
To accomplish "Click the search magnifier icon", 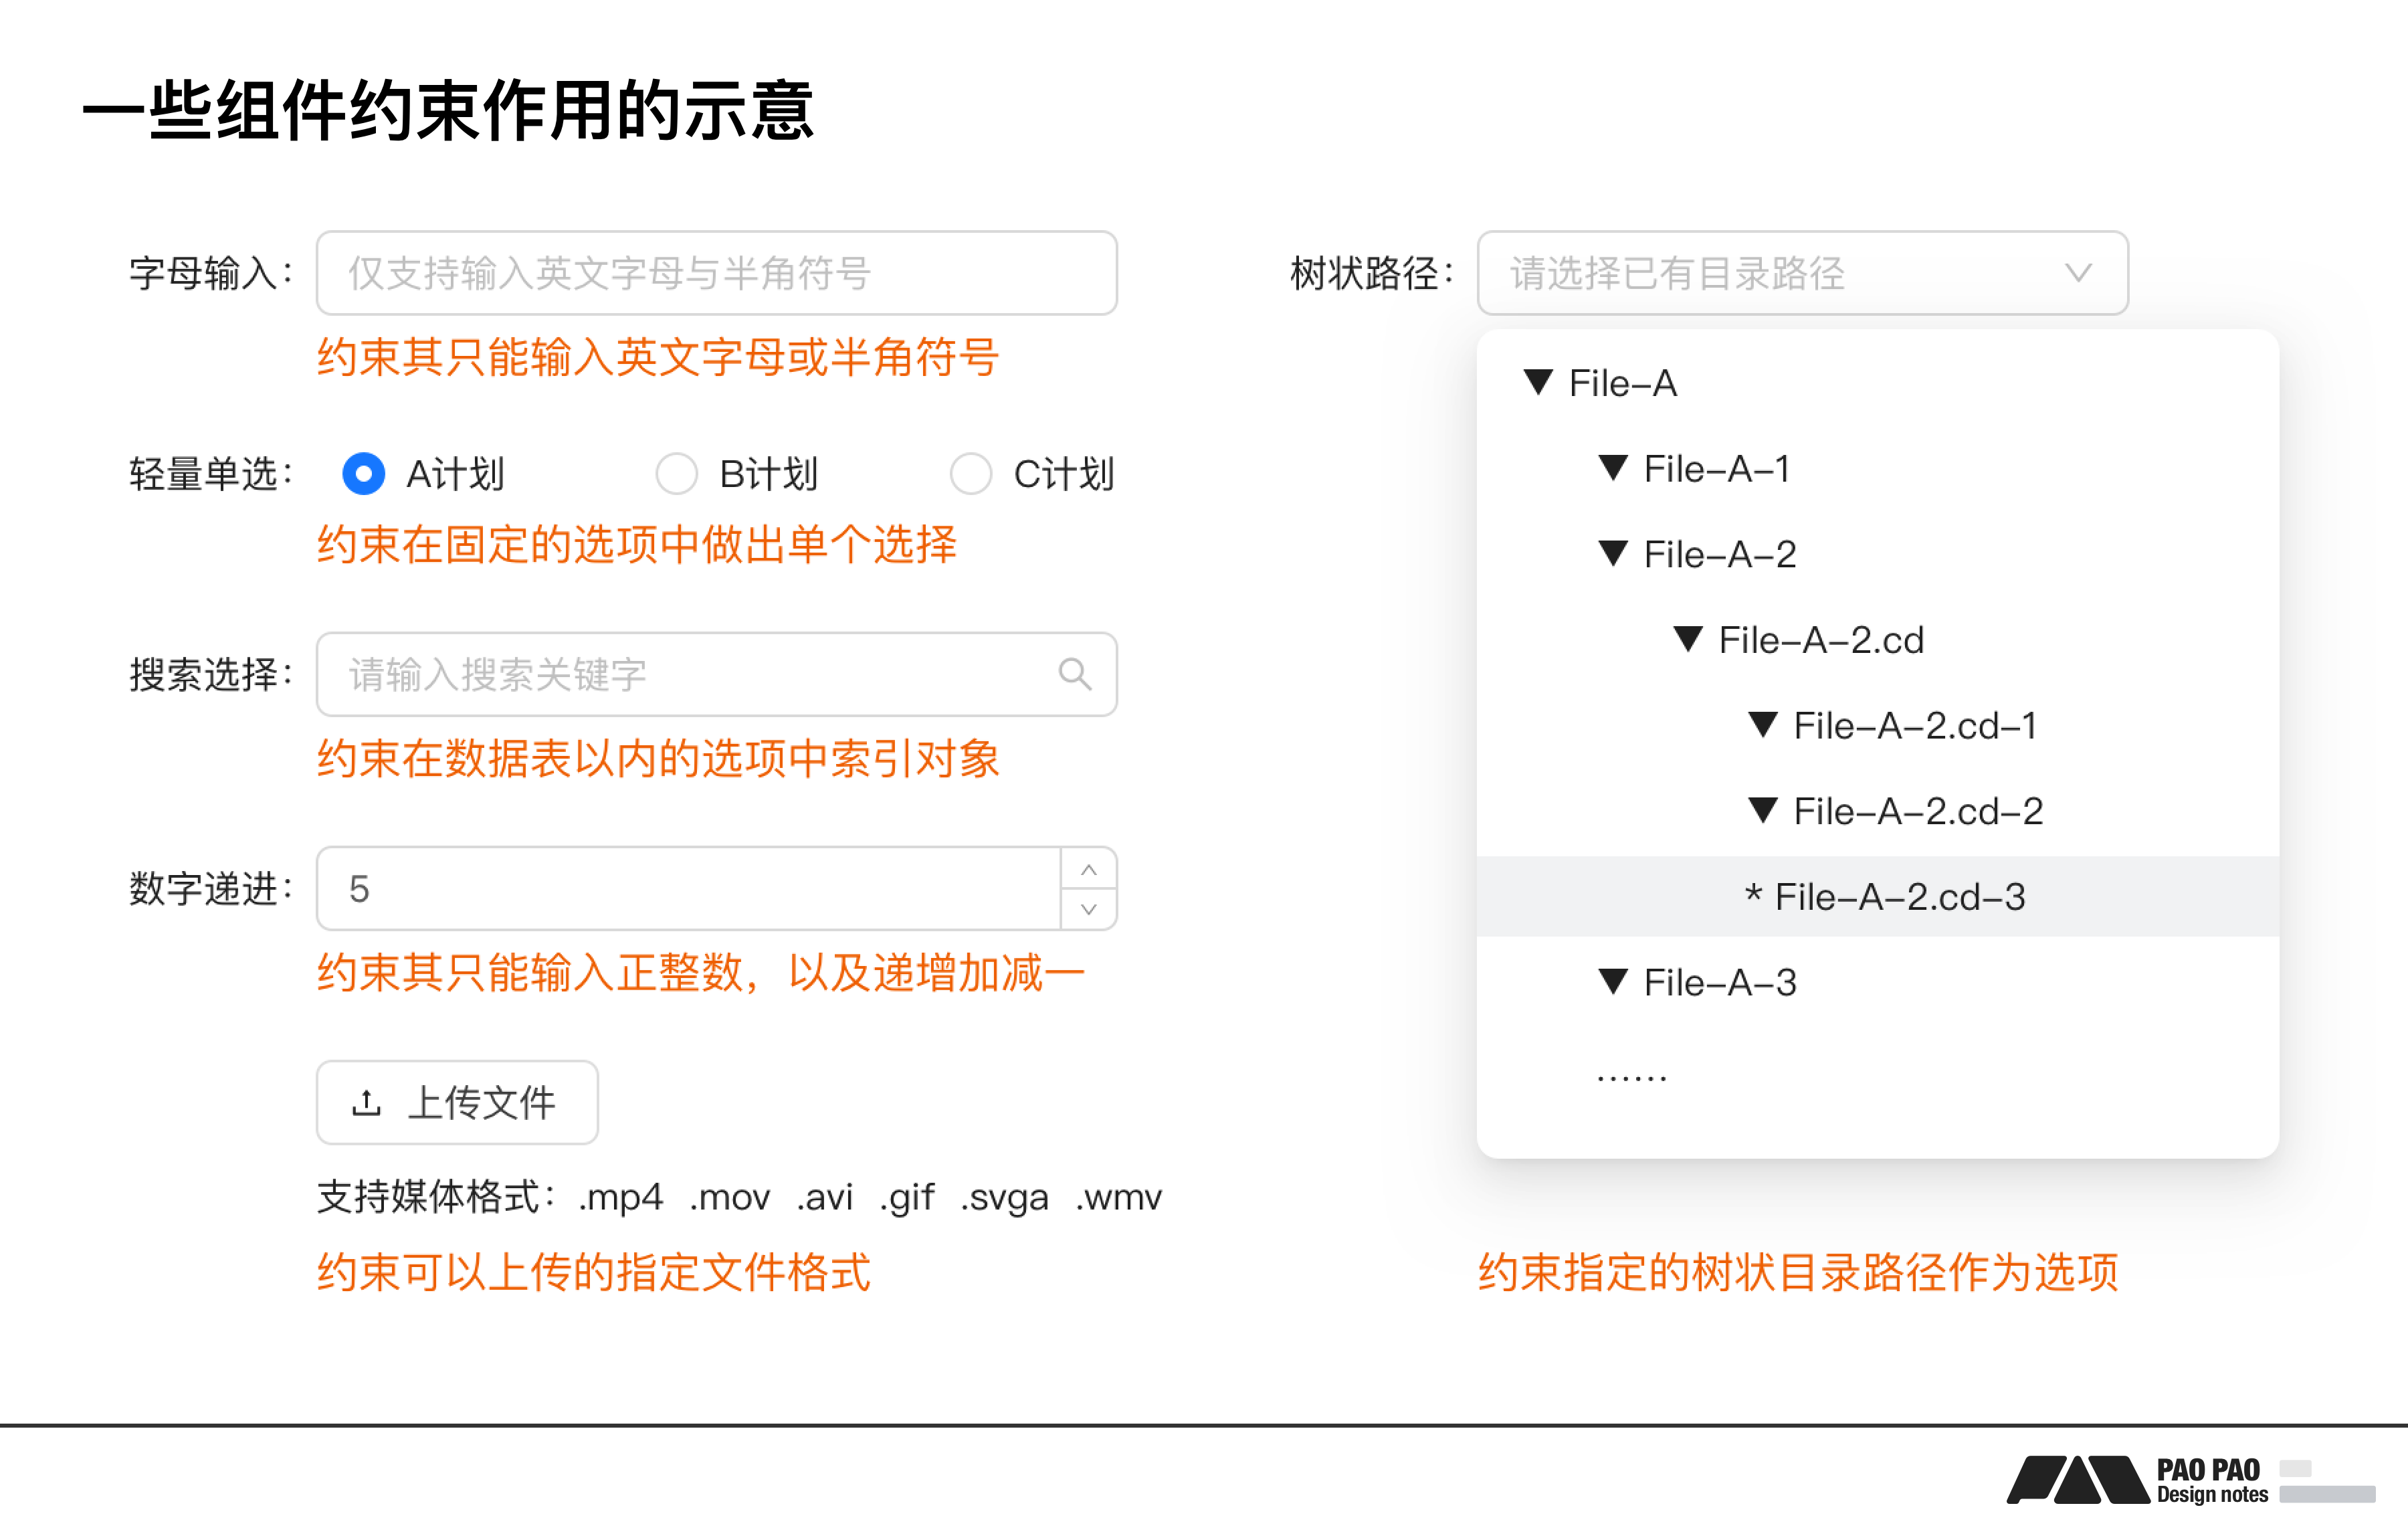I will pyautogui.click(x=1074, y=674).
